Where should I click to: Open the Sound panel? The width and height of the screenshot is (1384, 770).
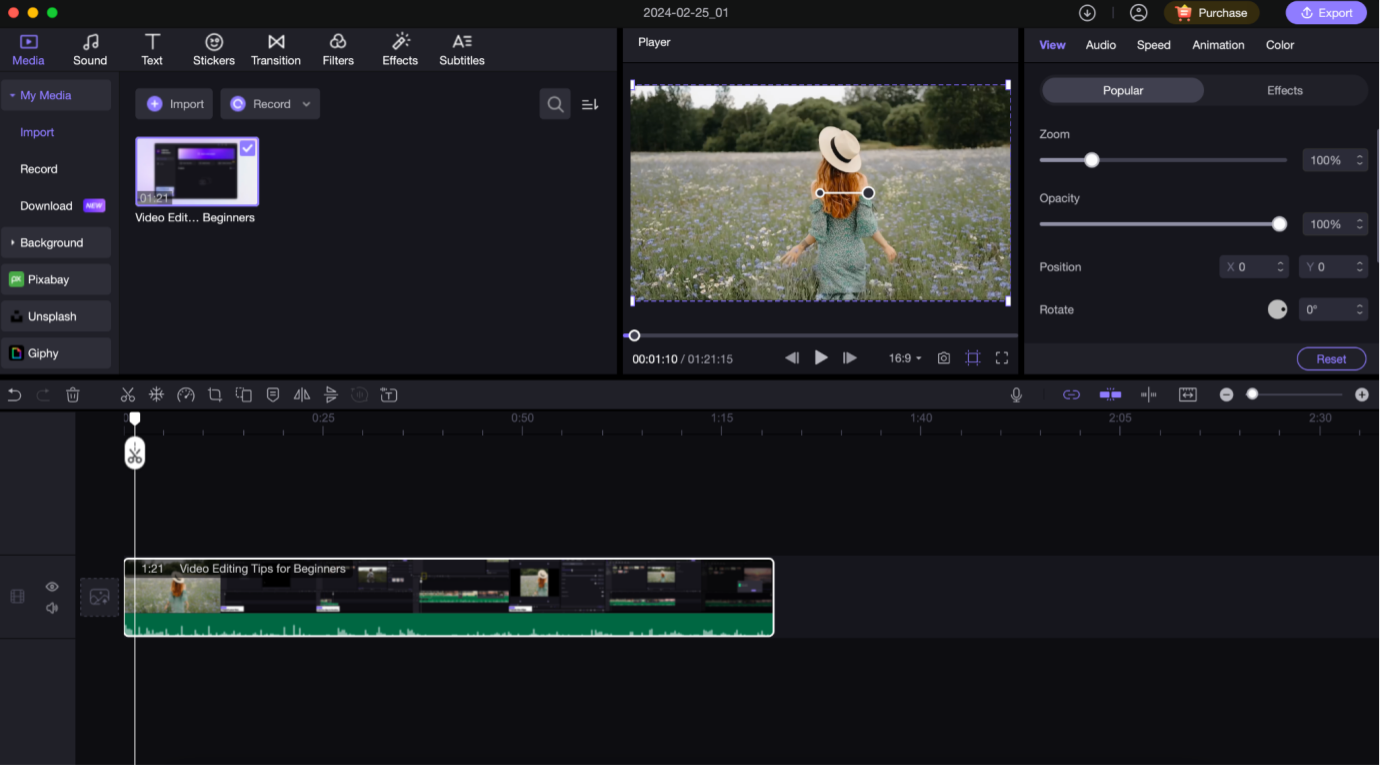[x=90, y=49]
